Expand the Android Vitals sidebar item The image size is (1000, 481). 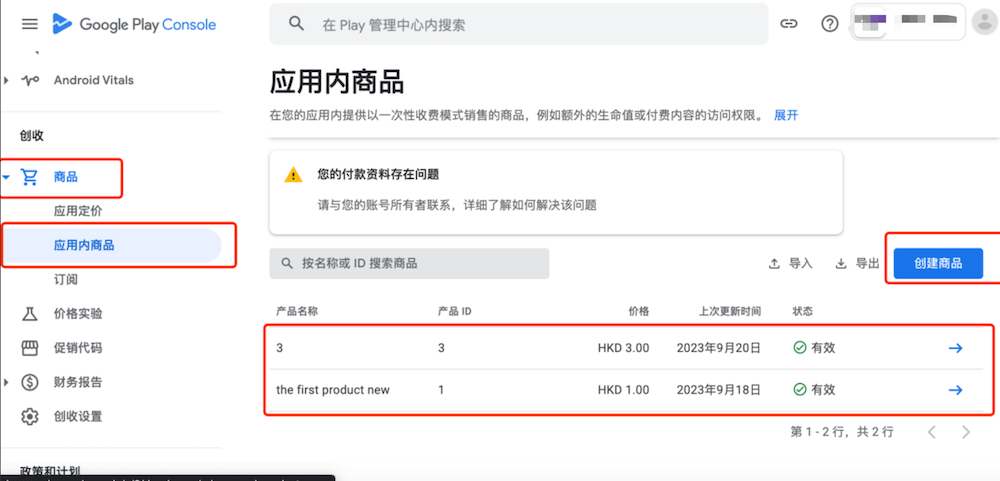(8, 80)
